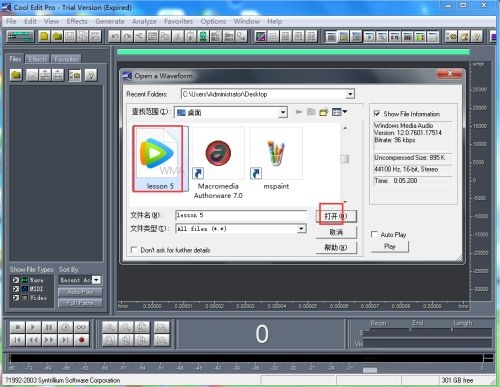
Task: Pause playback with the Pause button
Action: tap(49, 327)
